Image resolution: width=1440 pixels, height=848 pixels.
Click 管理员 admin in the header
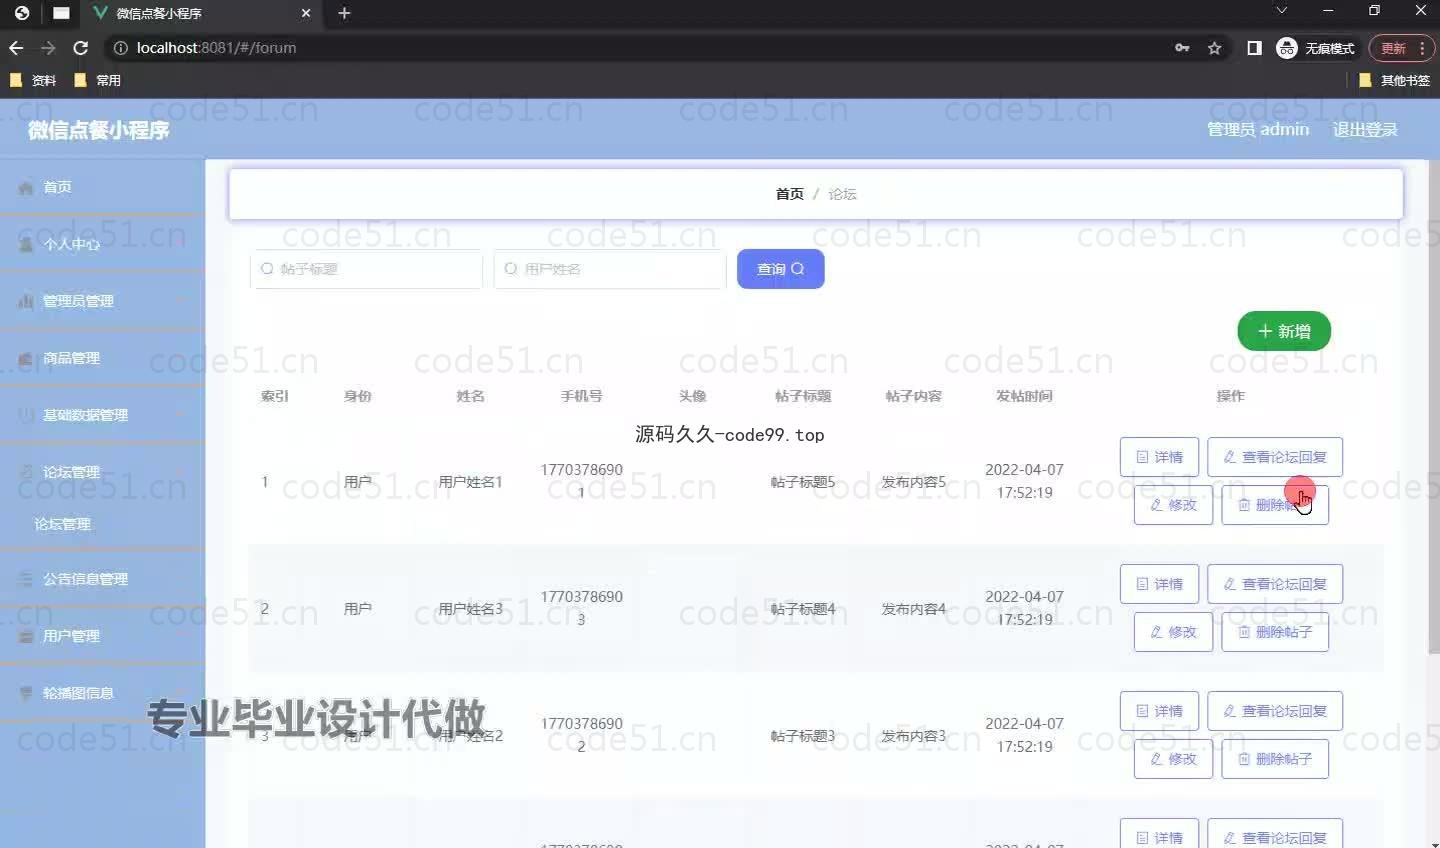pos(1258,129)
